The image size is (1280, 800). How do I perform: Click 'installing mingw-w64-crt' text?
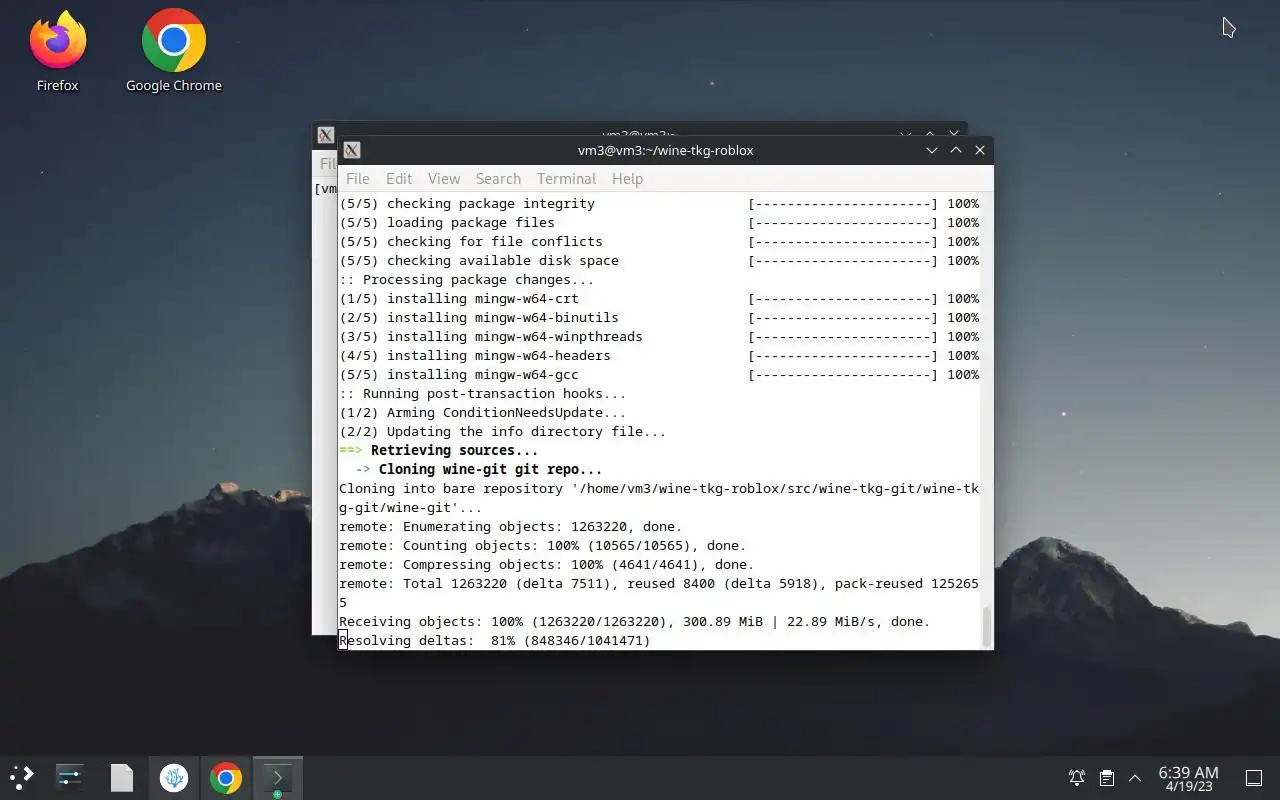(482, 298)
